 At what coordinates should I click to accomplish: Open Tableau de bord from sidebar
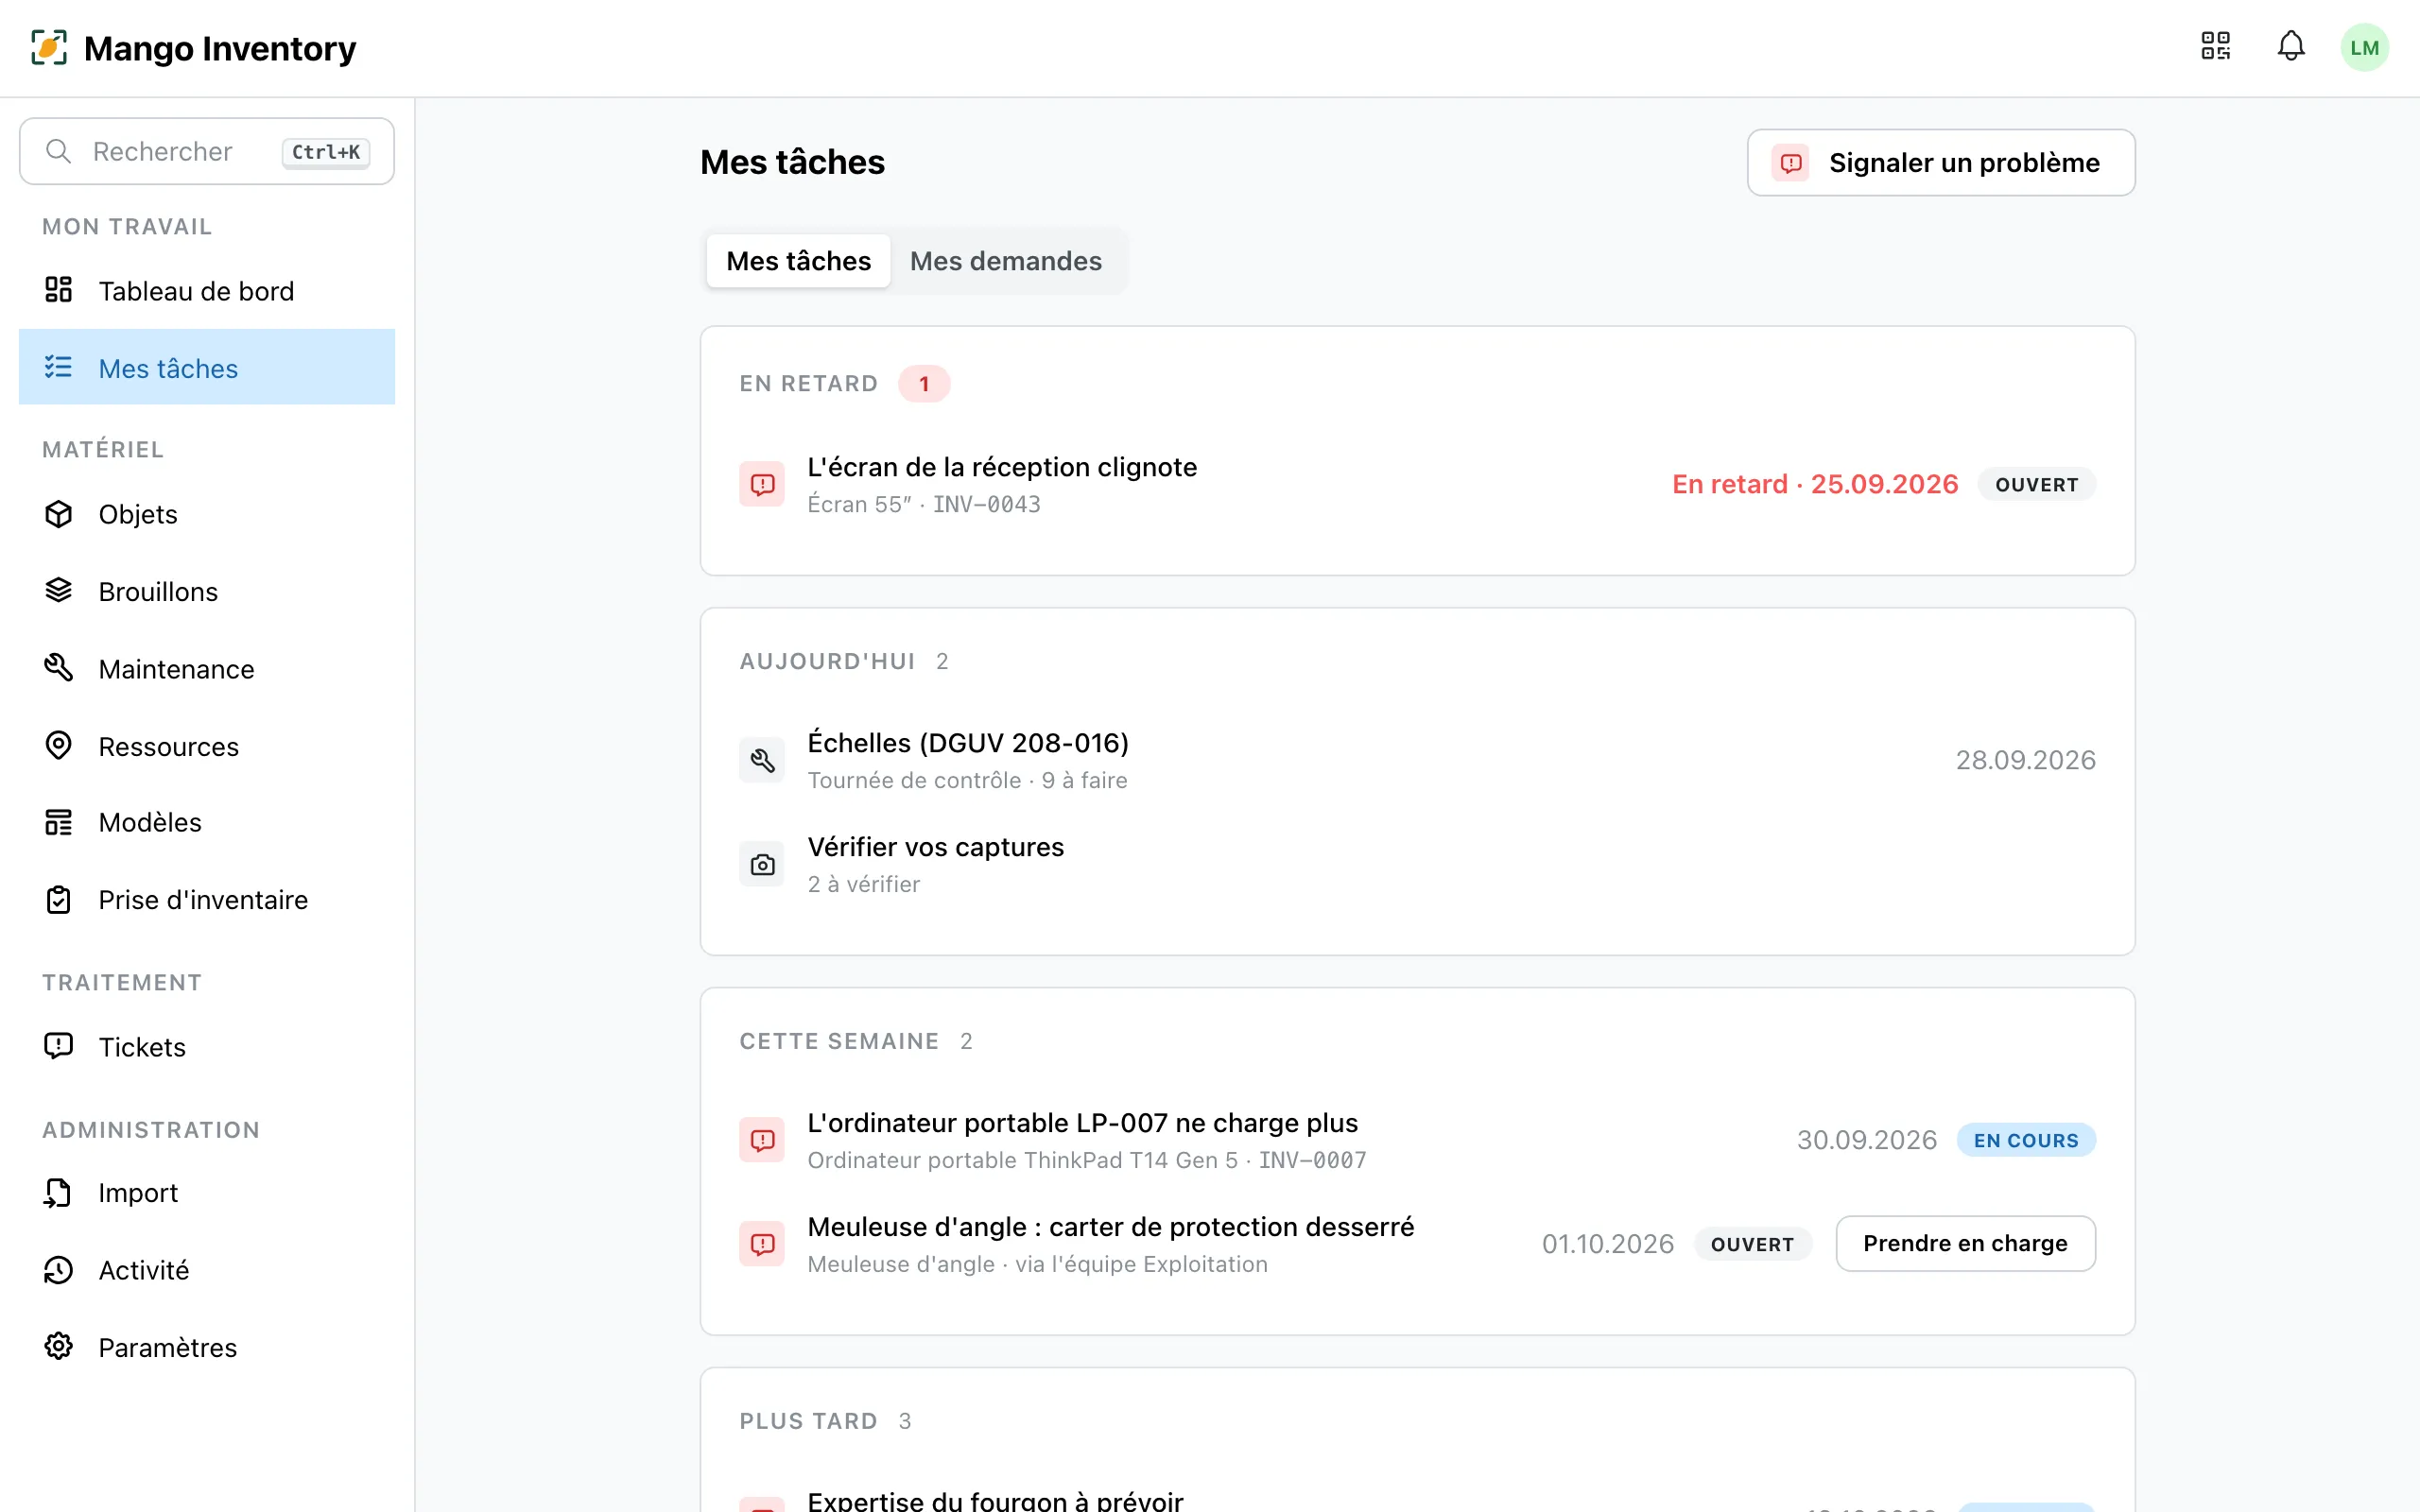point(207,291)
